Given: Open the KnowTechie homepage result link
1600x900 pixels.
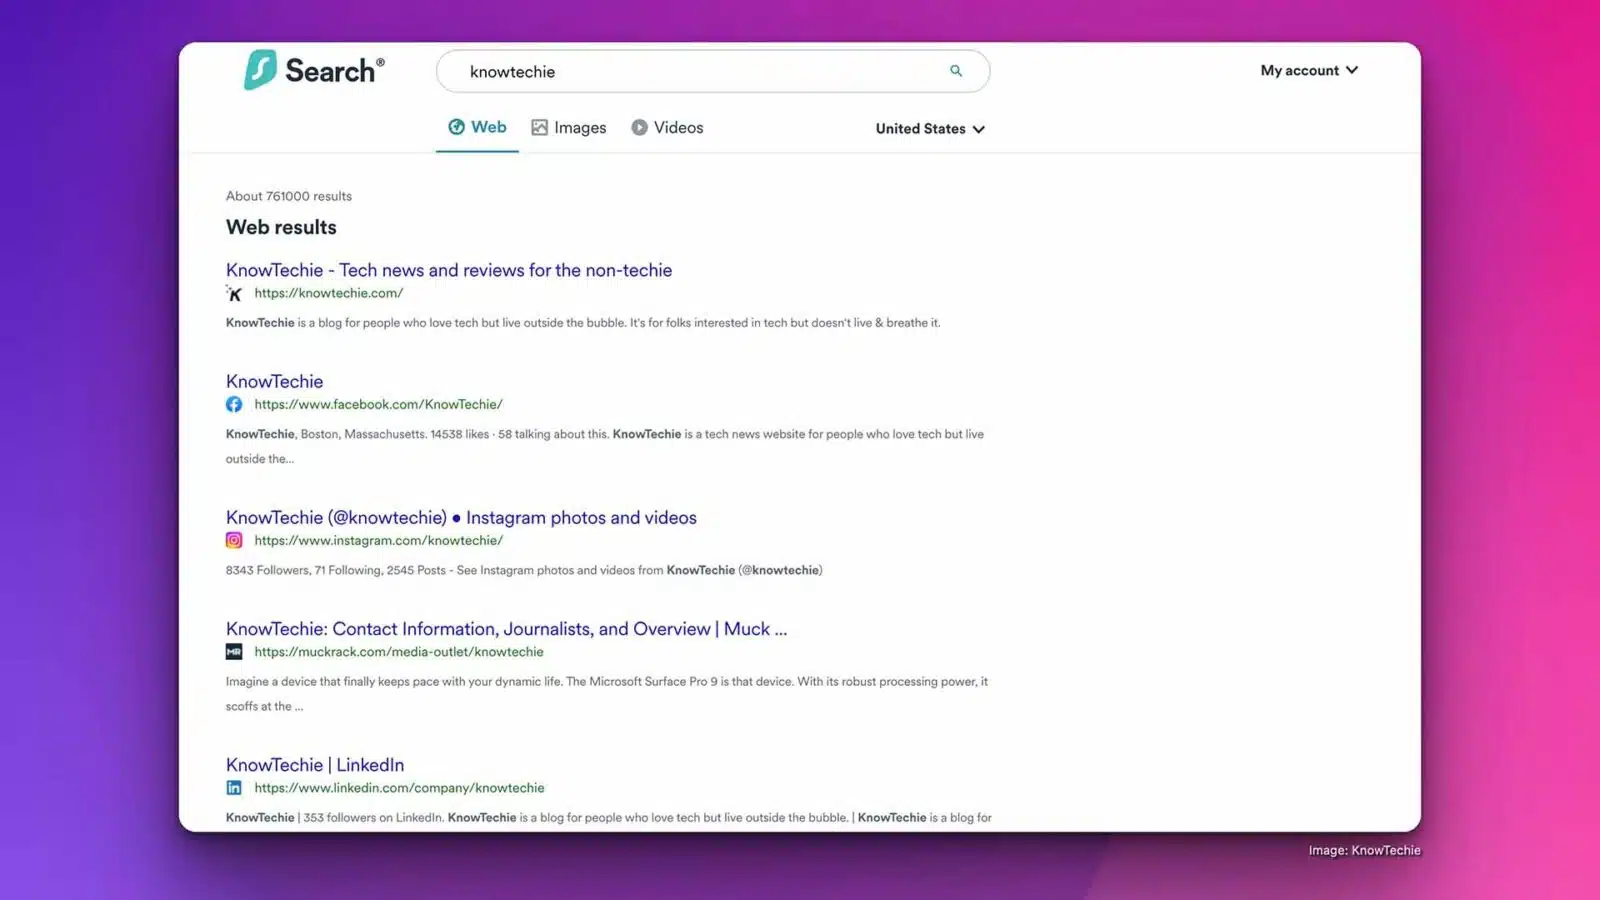Looking at the screenshot, I should click(448, 270).
